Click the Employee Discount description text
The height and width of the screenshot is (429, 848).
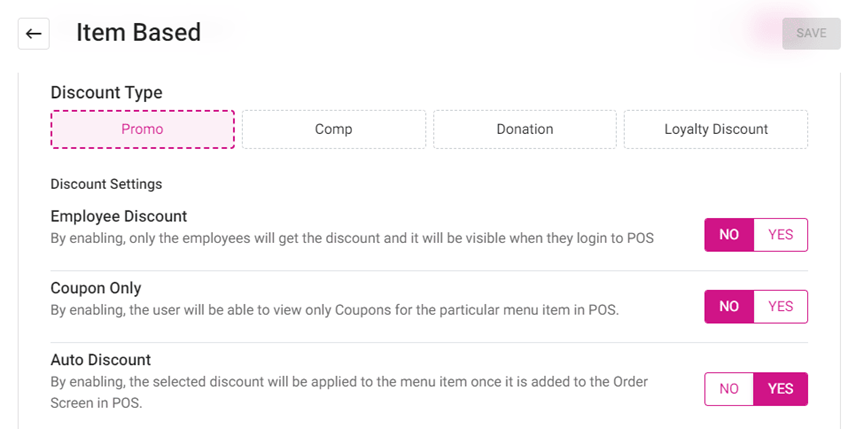tap(352, 240)
